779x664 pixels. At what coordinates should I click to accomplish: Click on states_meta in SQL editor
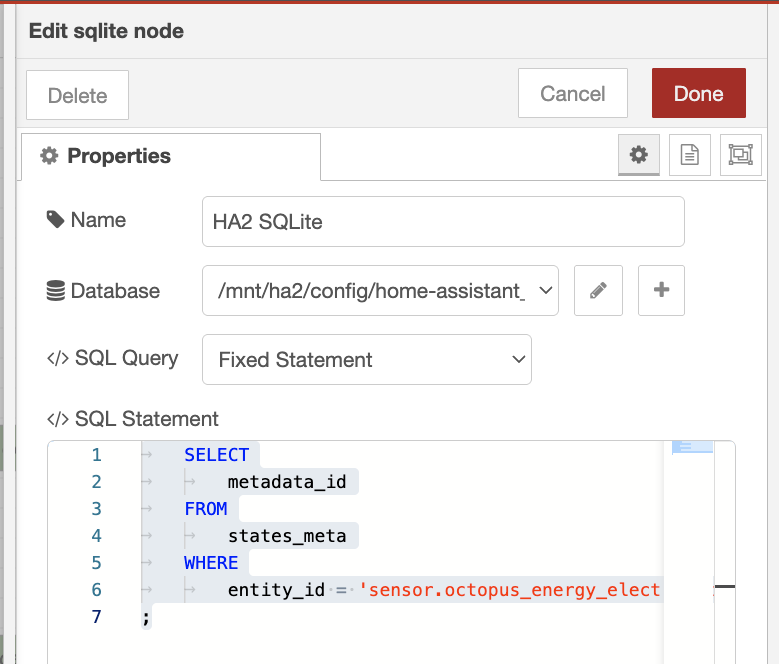tap(287, 536)
